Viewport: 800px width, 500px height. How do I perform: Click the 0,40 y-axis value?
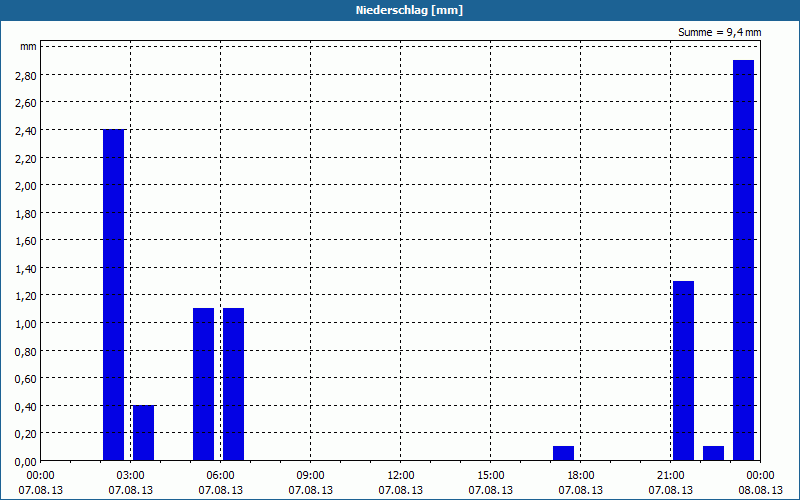pos(27,407)
